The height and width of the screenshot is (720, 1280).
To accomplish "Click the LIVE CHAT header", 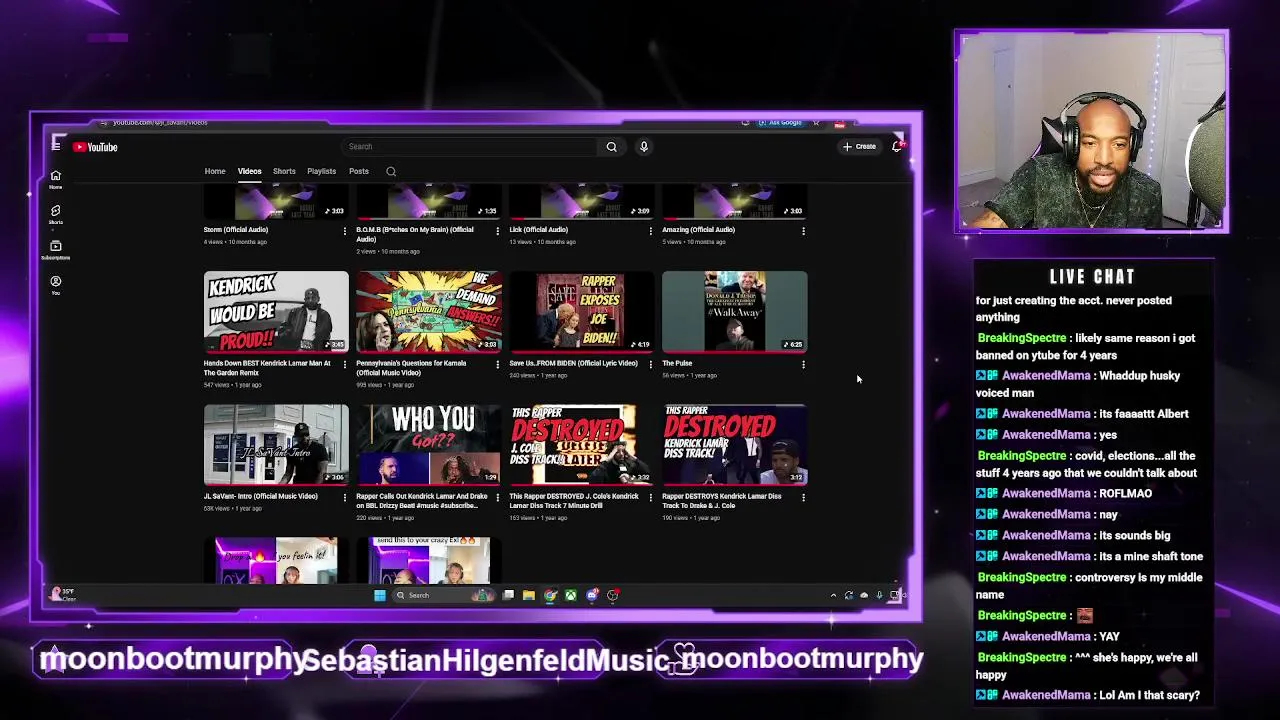I will tap(1092, 277).
